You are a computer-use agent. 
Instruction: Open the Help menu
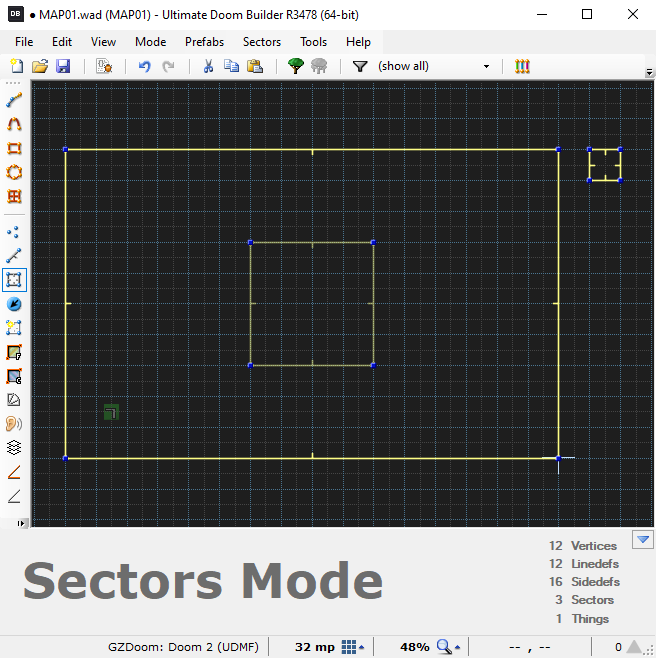(x=358, y=42)
